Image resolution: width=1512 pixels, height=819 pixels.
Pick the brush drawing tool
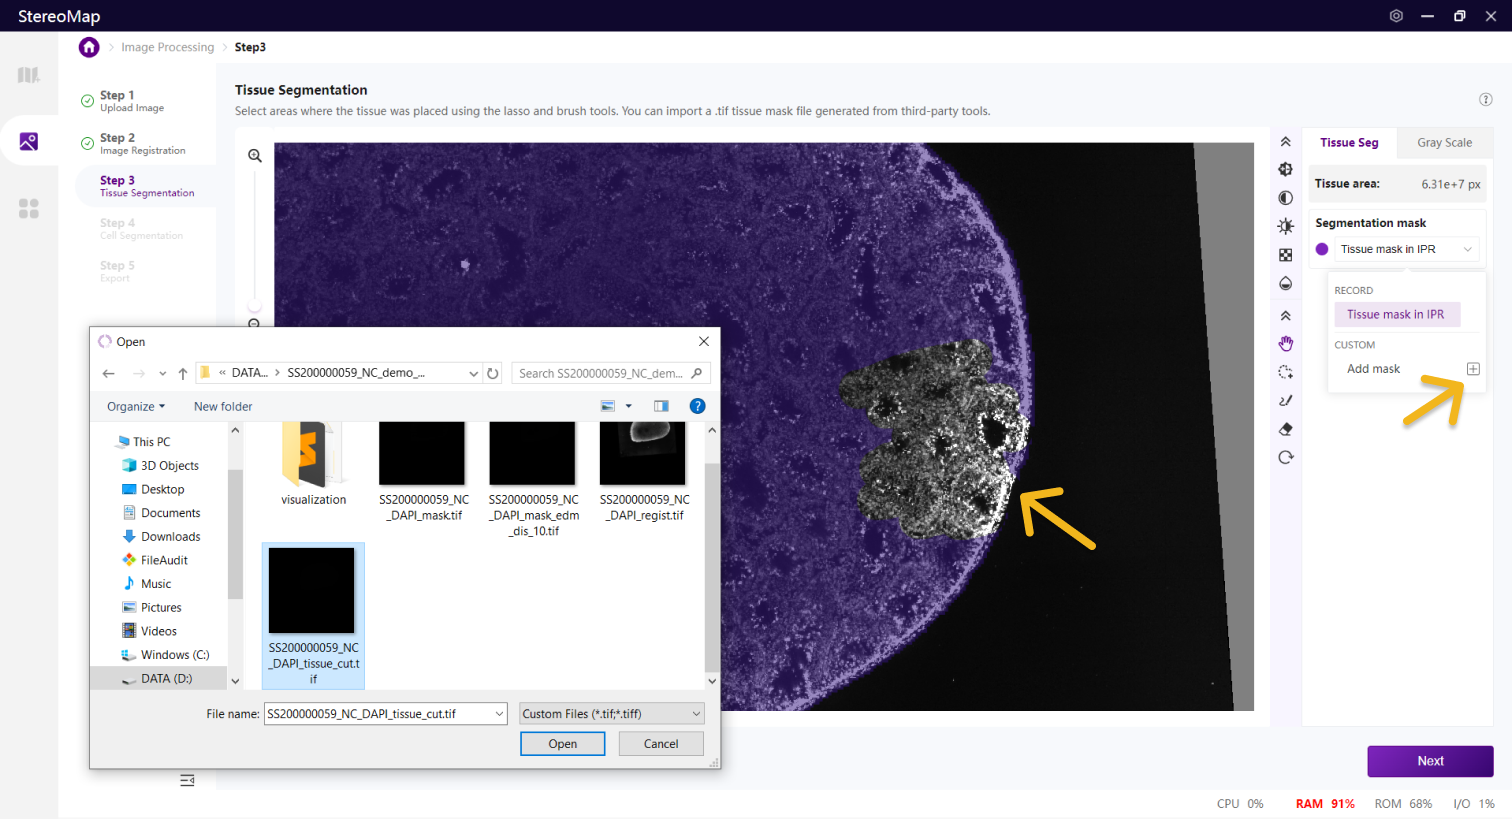coord(1286,401)
